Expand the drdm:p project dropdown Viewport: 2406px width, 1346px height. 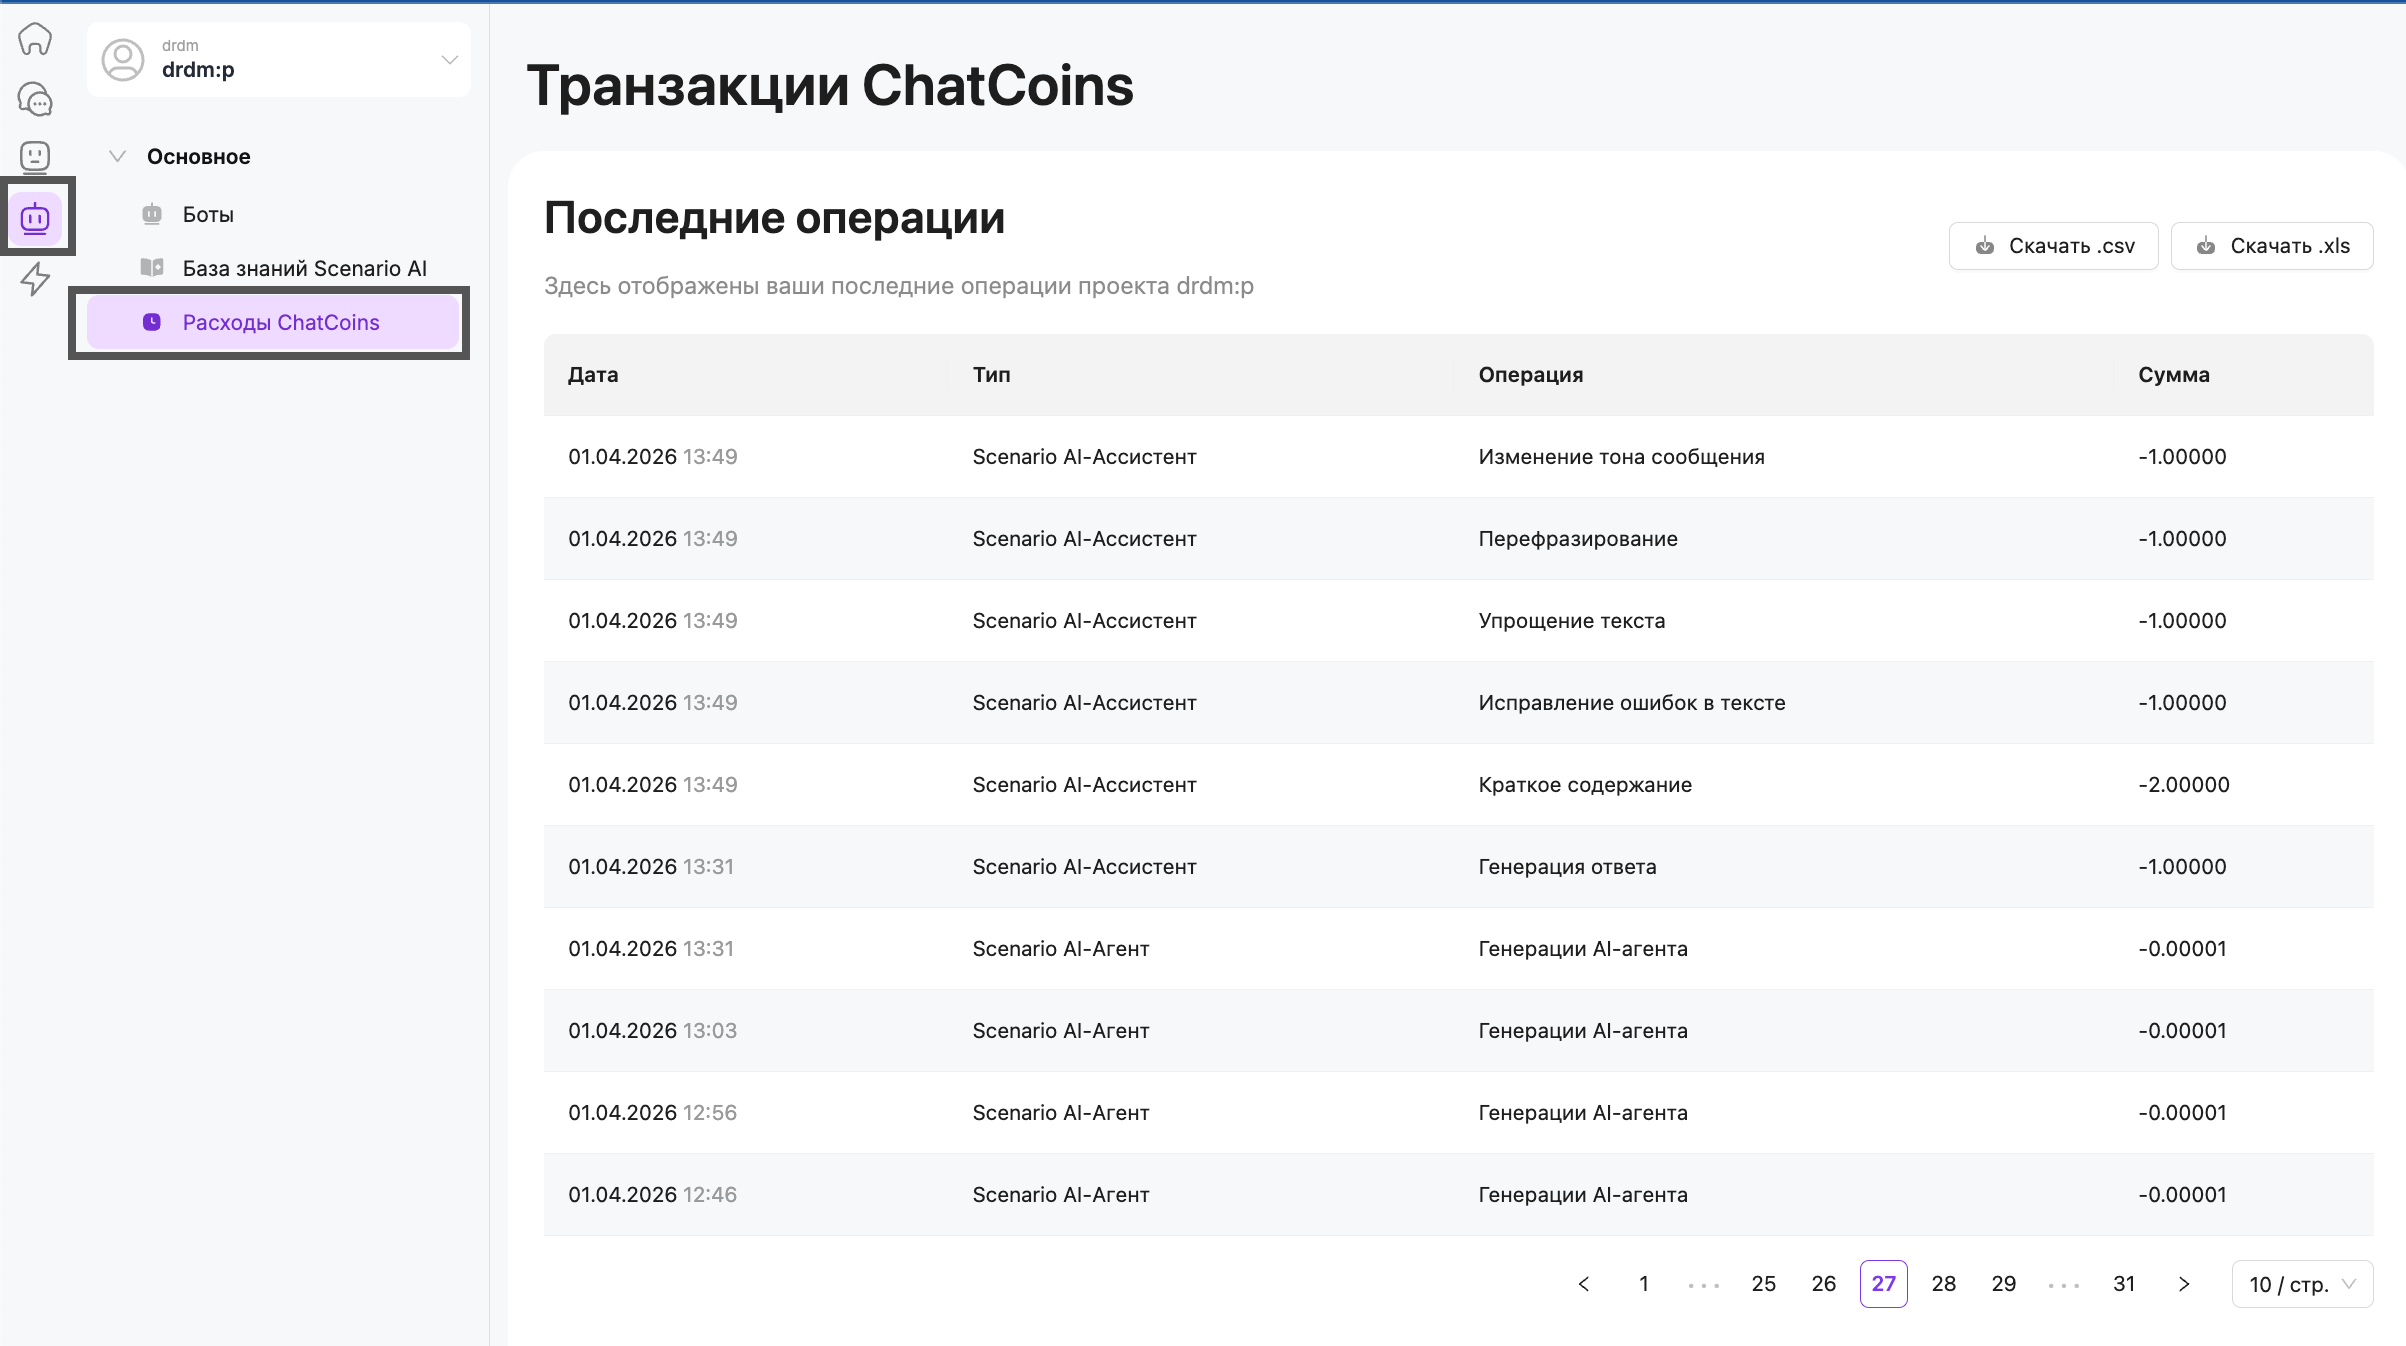click(x=449, y=60)
